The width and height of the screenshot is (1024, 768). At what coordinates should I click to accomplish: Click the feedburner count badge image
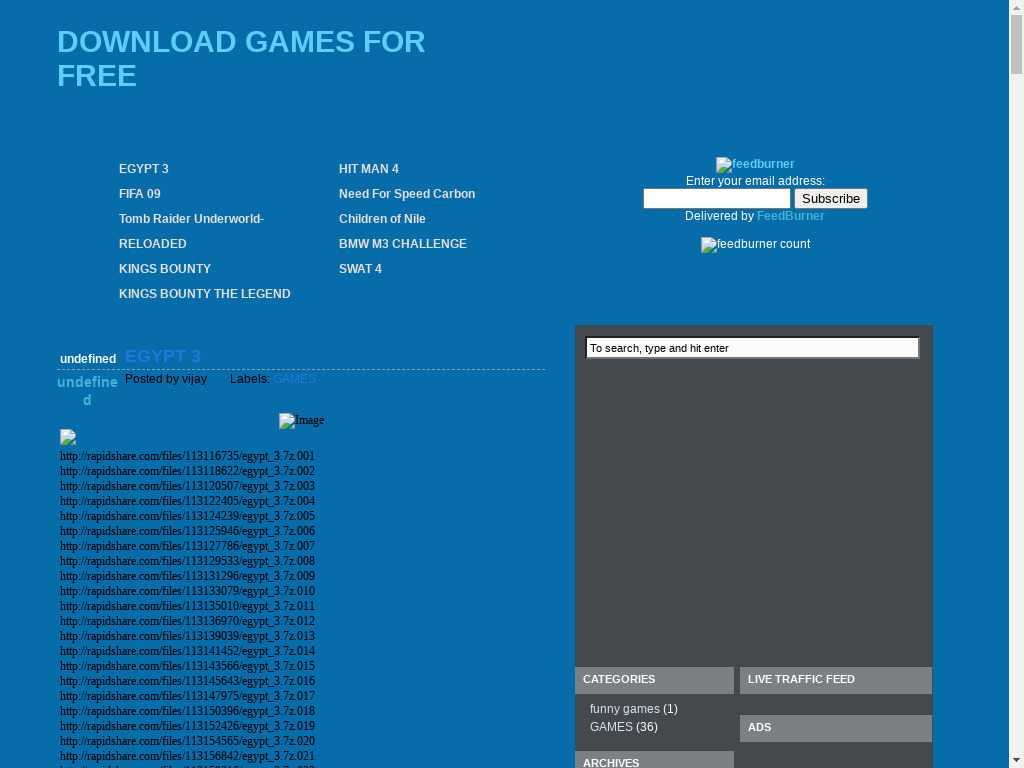[x=755, y=244]
